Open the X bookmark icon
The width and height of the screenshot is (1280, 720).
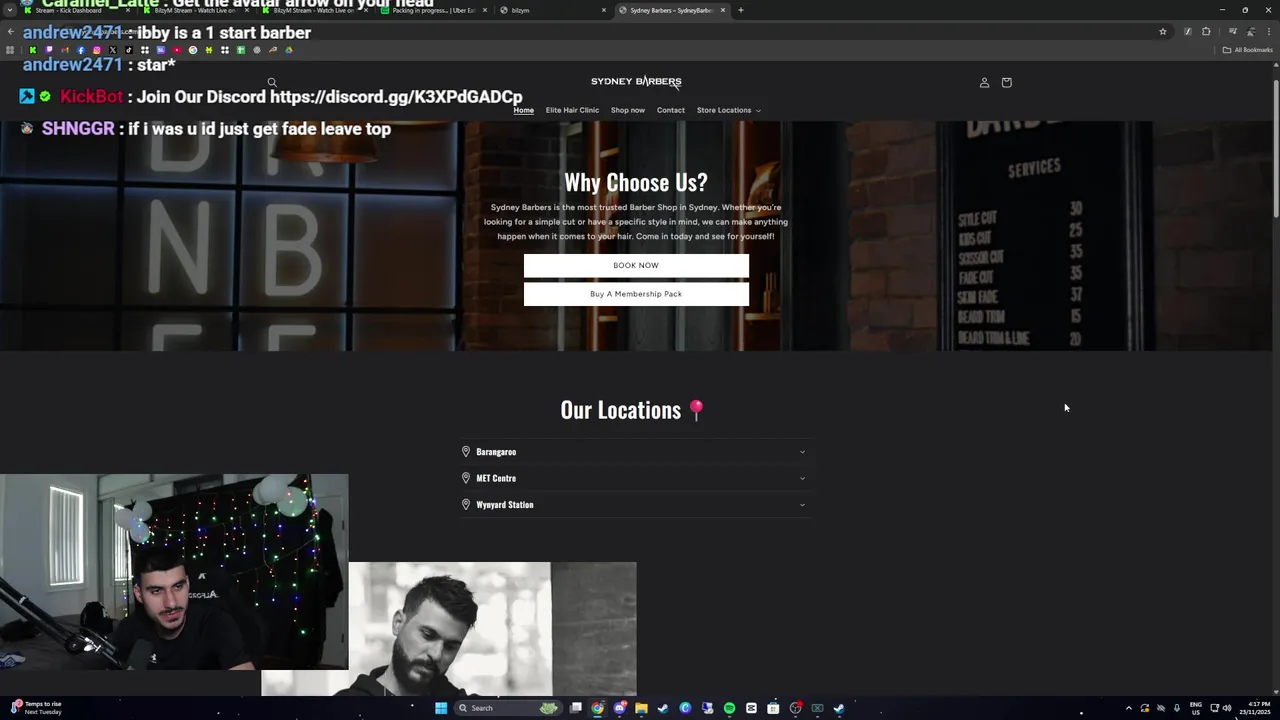point(113,50)
